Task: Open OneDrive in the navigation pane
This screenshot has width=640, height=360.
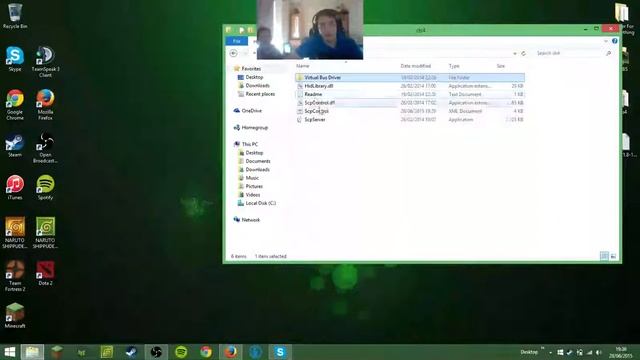Action: (x=247, y=111)
